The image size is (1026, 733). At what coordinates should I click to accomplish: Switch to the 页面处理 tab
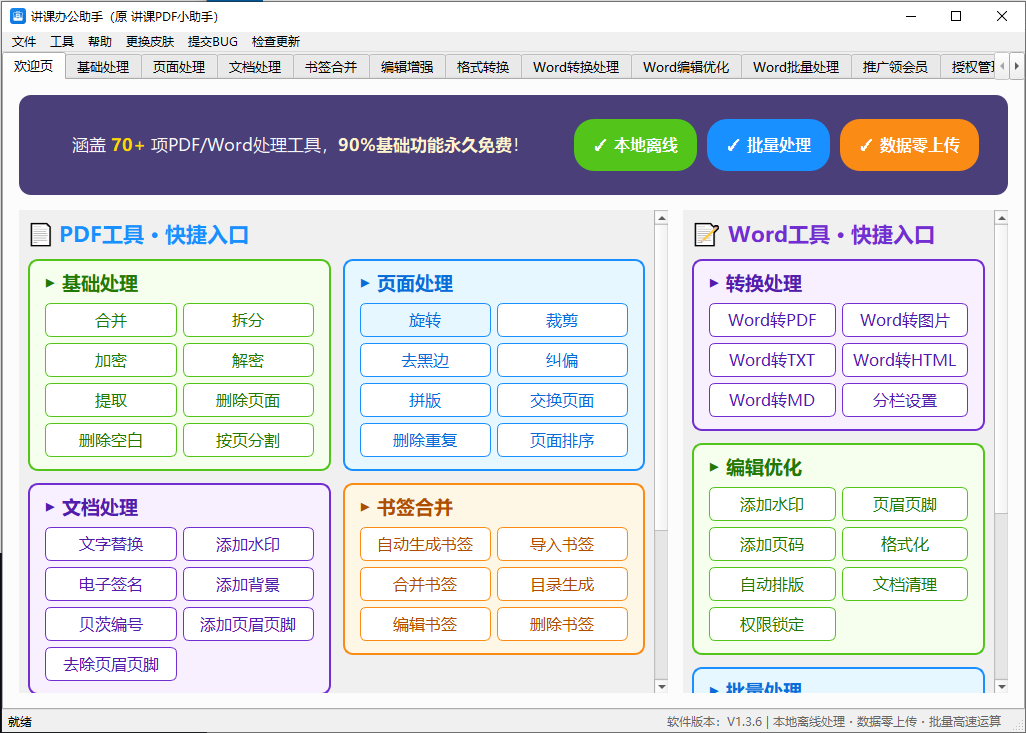click(x=179, y=67)
